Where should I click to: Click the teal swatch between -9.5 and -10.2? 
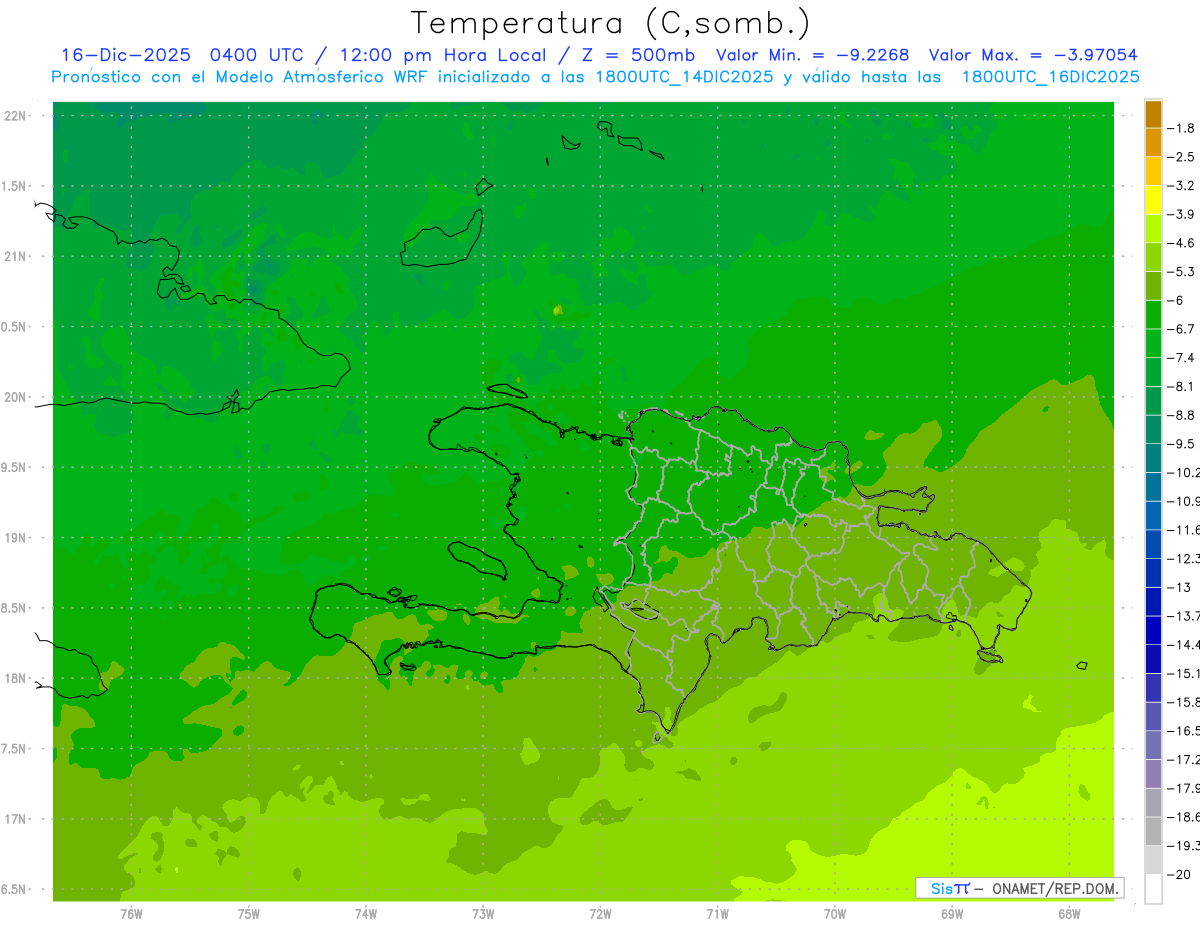pyautogui.click(x=1153, y=458)
